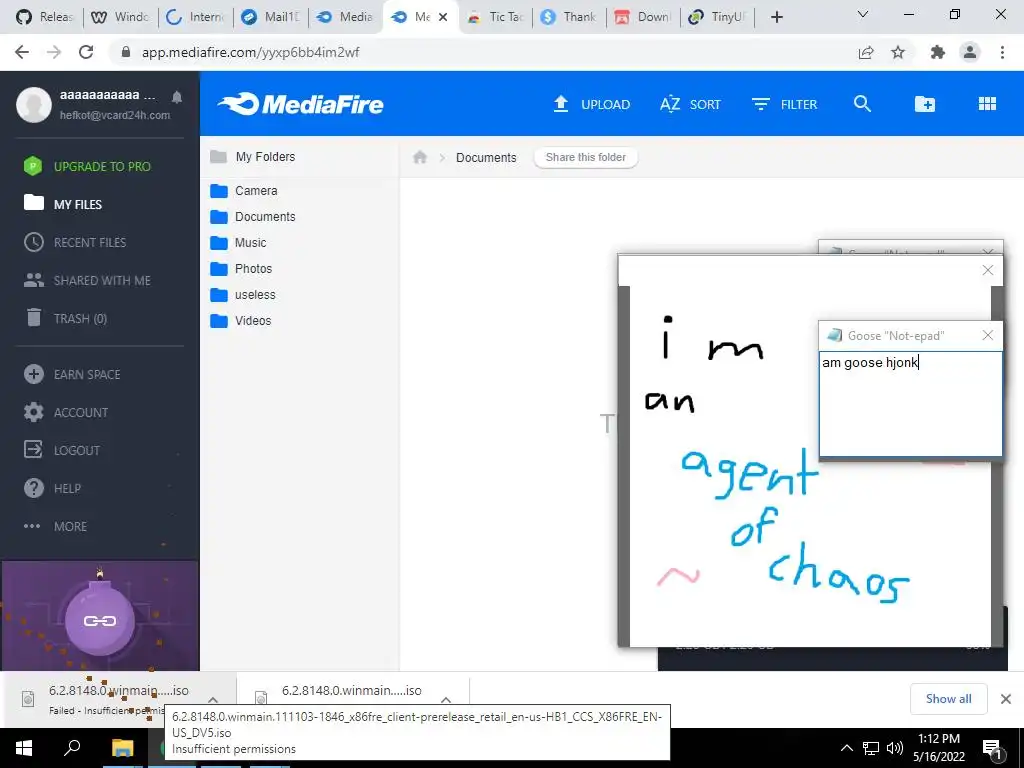Open a new browser tab

pyautogui.click(x=776, y=17)
